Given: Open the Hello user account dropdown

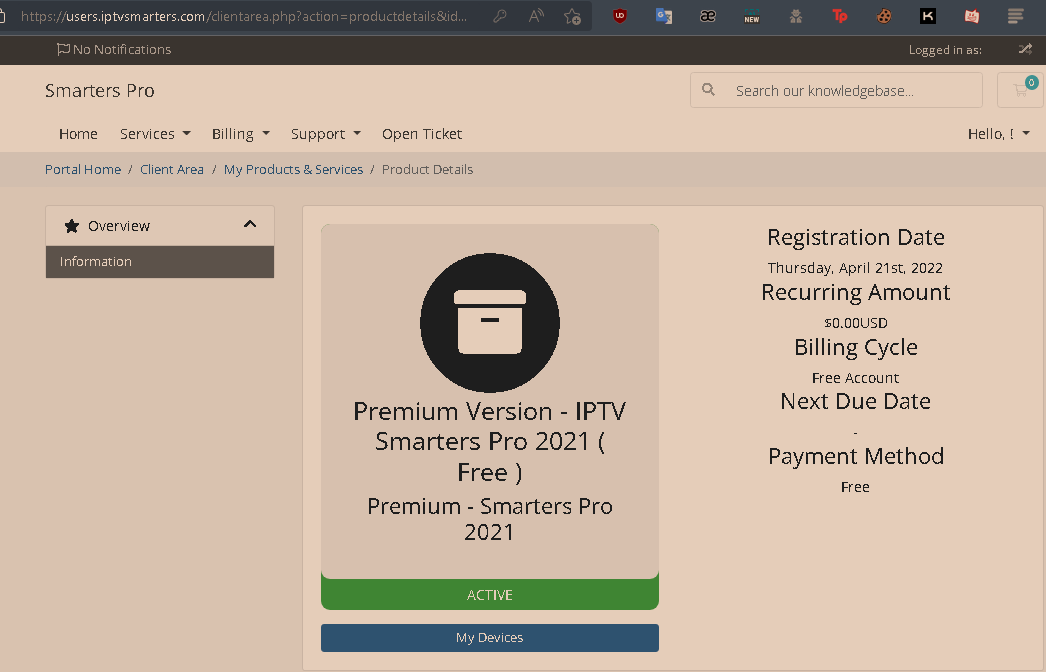Looking at the screenshot, I should point(999,133).
